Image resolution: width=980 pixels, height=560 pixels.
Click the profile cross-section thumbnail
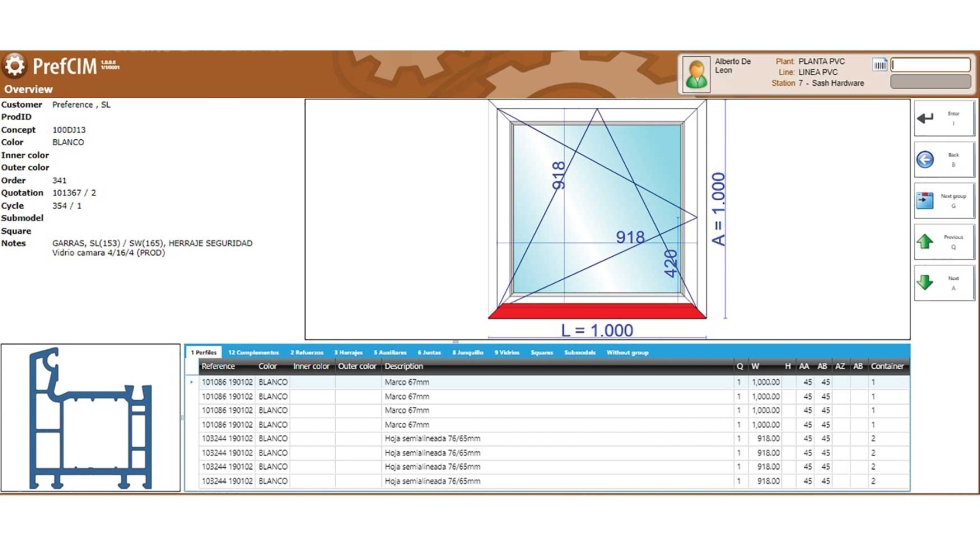pos(91,418)
